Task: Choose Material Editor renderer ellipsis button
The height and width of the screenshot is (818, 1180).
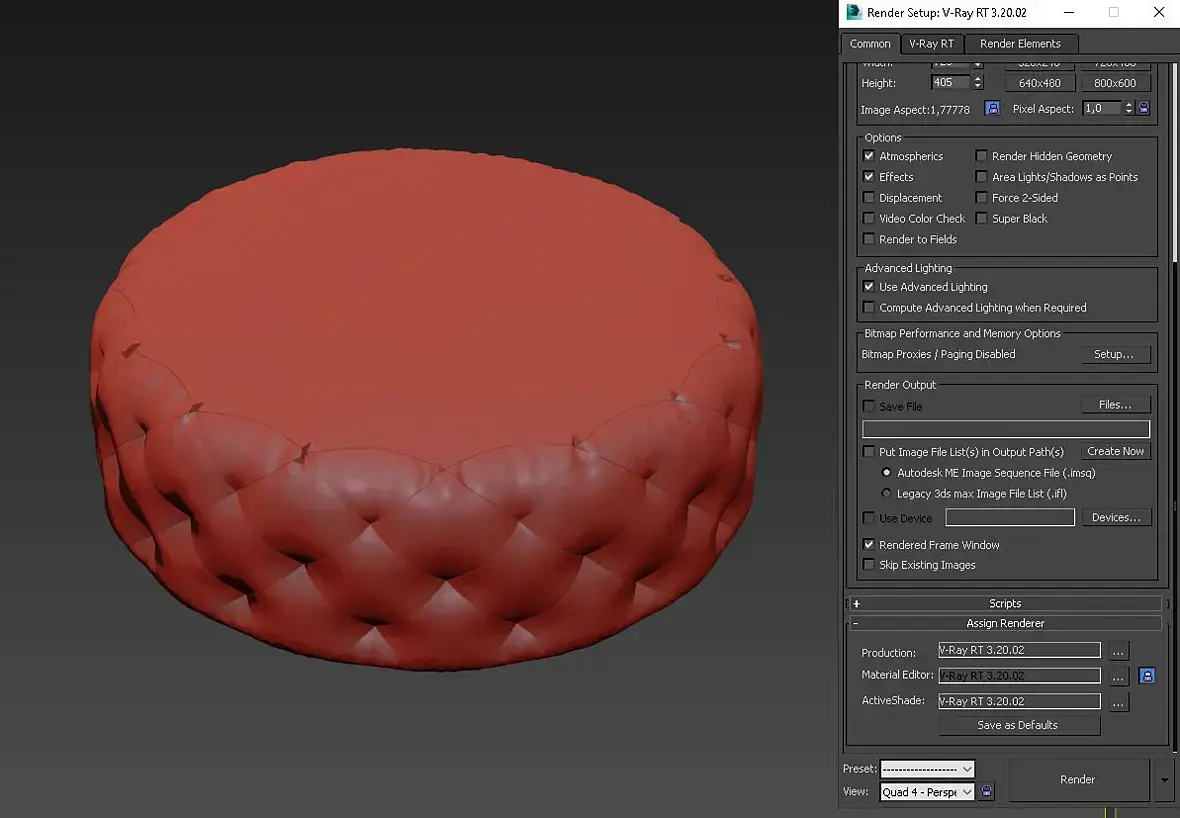Action: tap(1118, 677)
